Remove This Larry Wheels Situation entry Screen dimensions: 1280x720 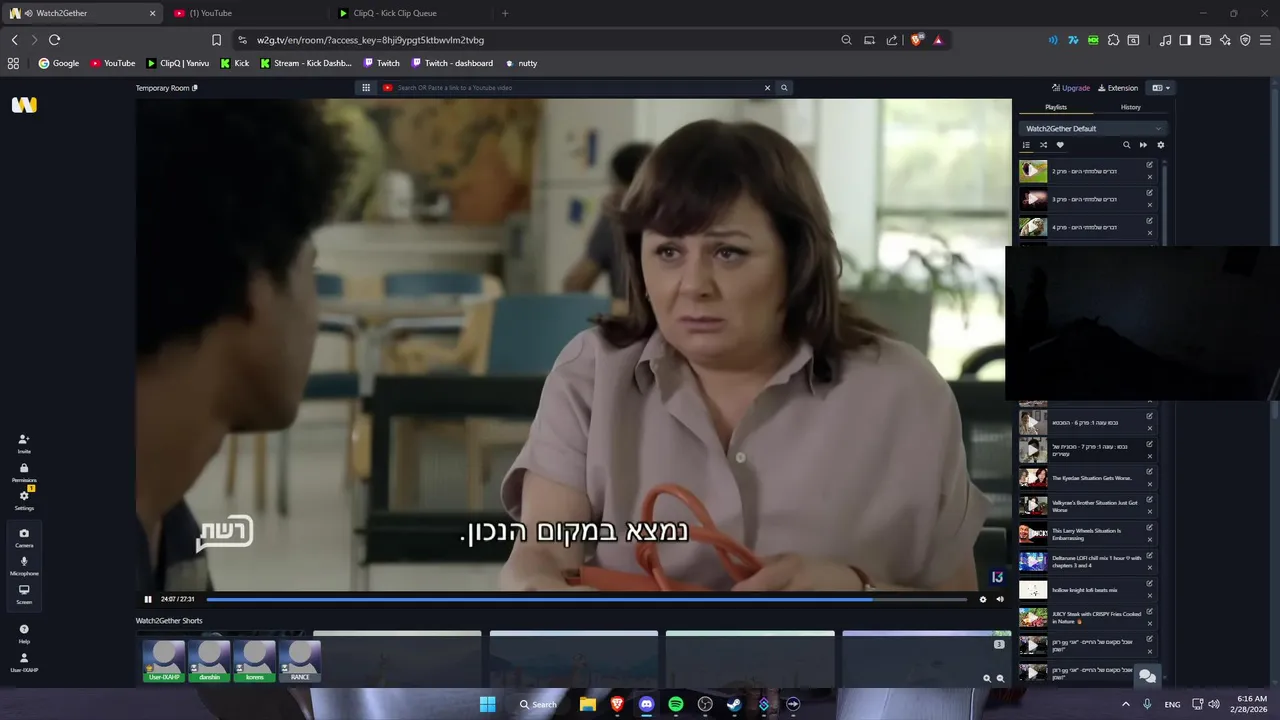(1150, 540)
